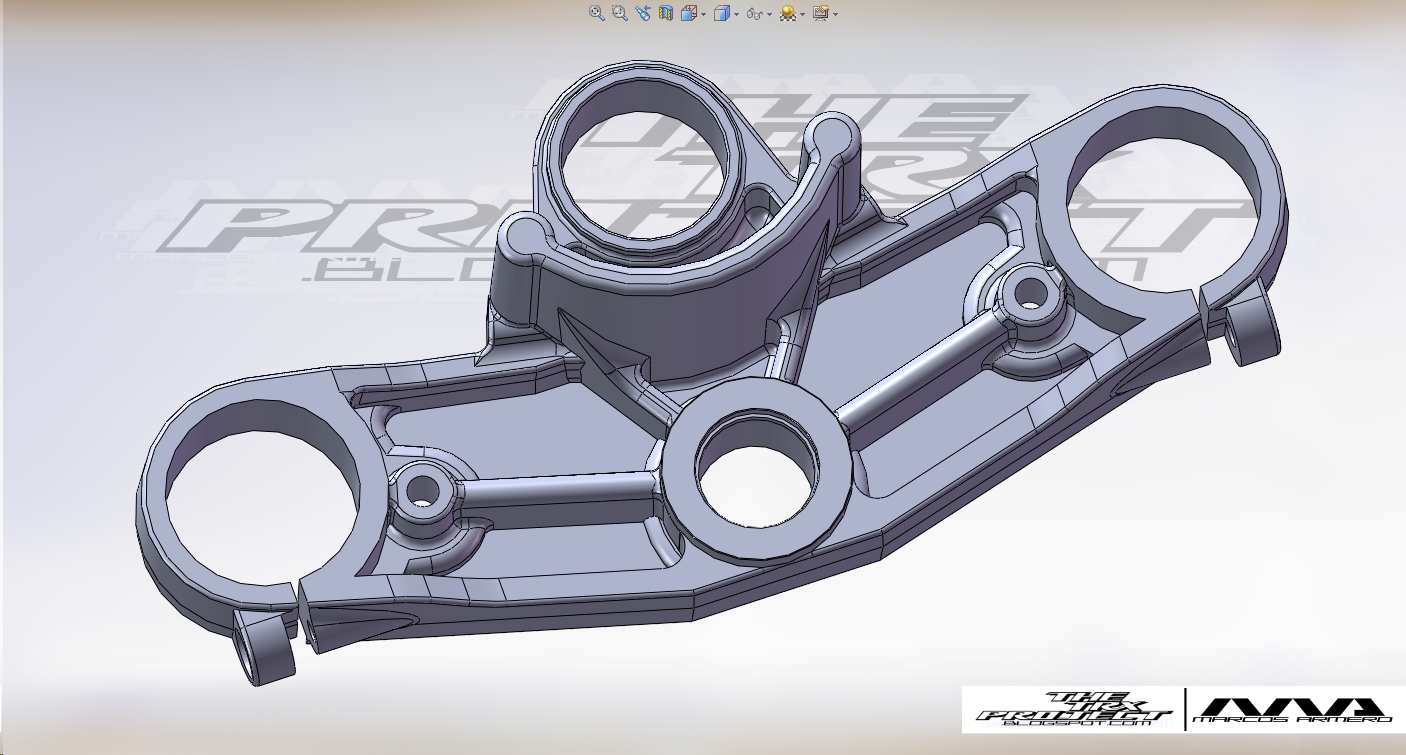Click the View Orientation cube icon
Screen dimensions: 1406x755
coord(689,13)
